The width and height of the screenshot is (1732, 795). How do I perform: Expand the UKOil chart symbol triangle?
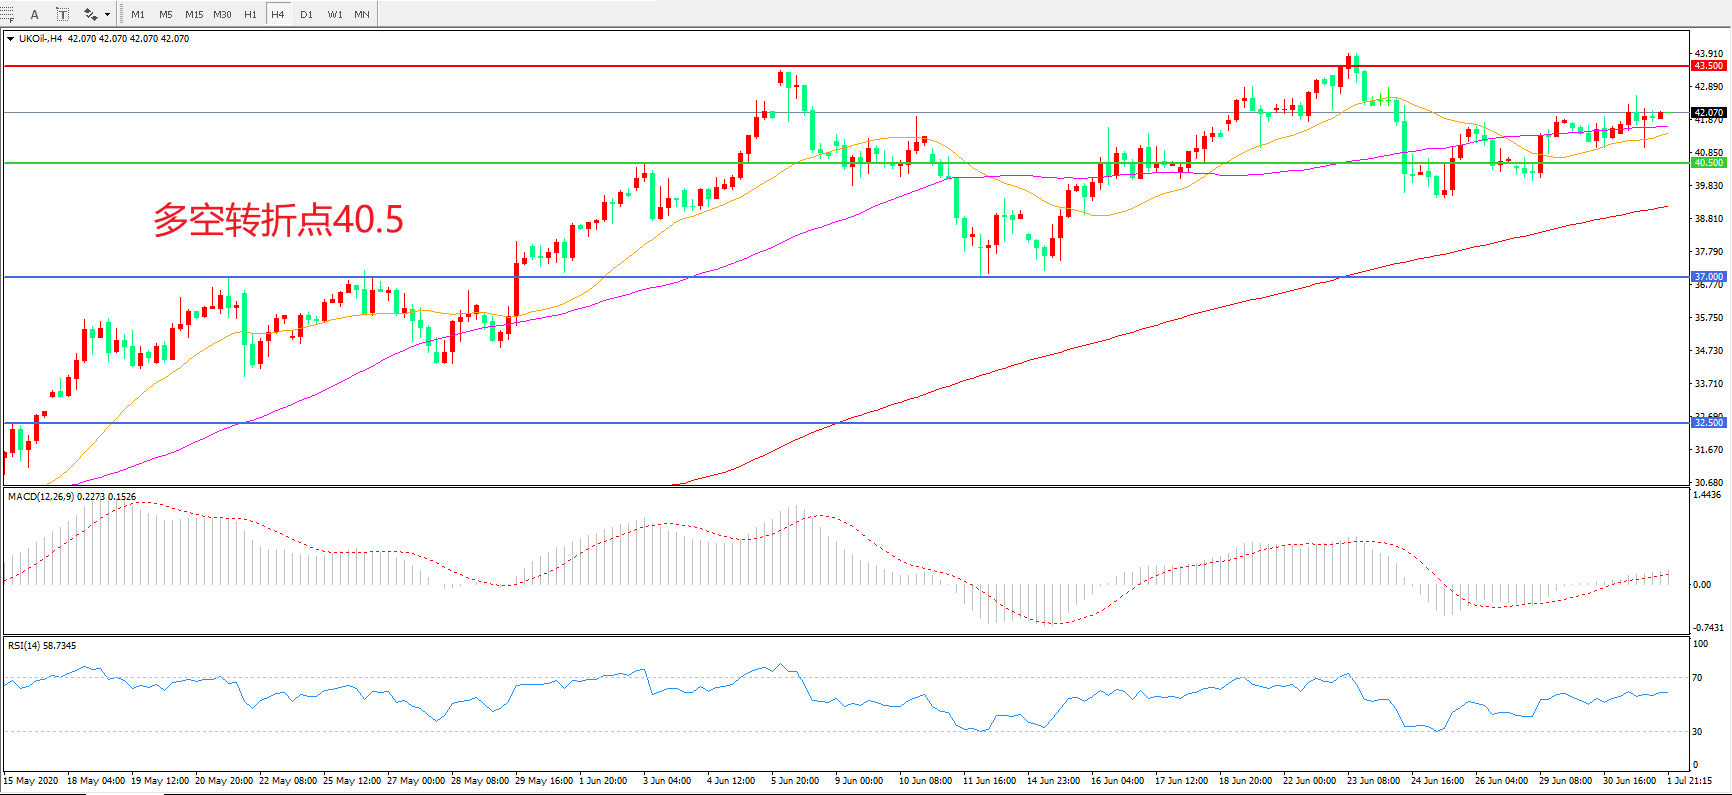tap(10, 39)
